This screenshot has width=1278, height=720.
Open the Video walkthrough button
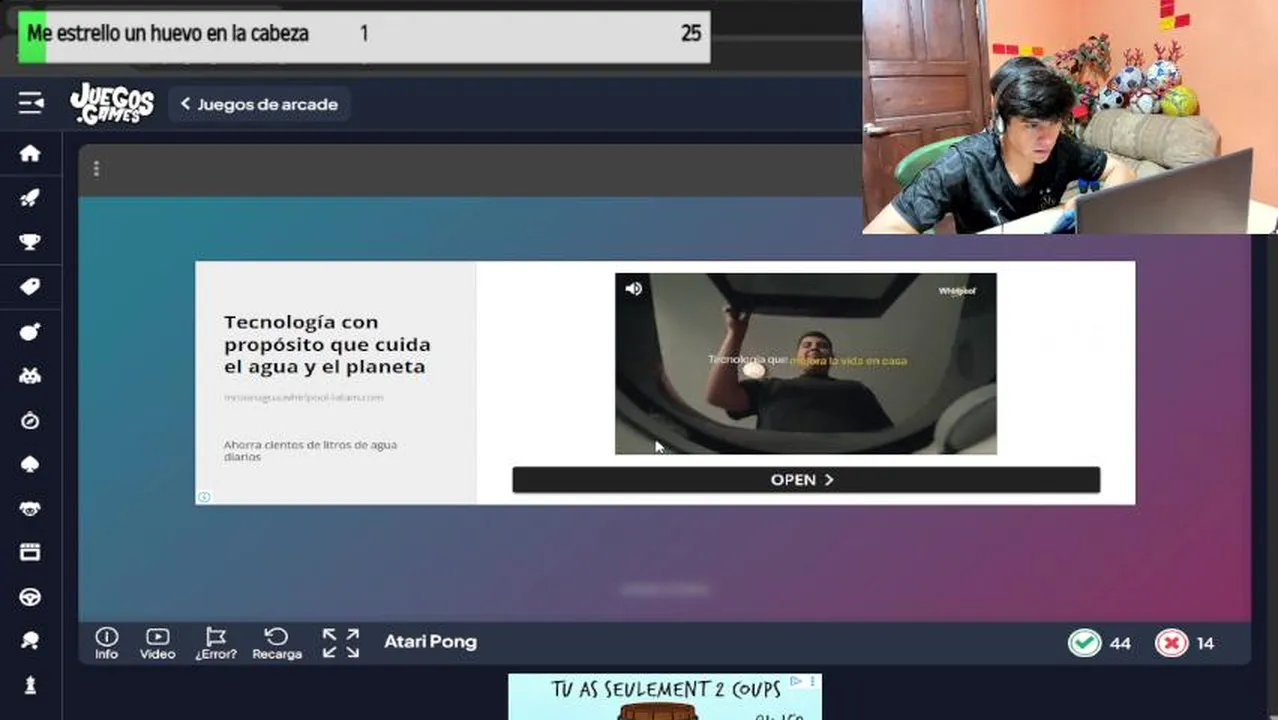157,643
